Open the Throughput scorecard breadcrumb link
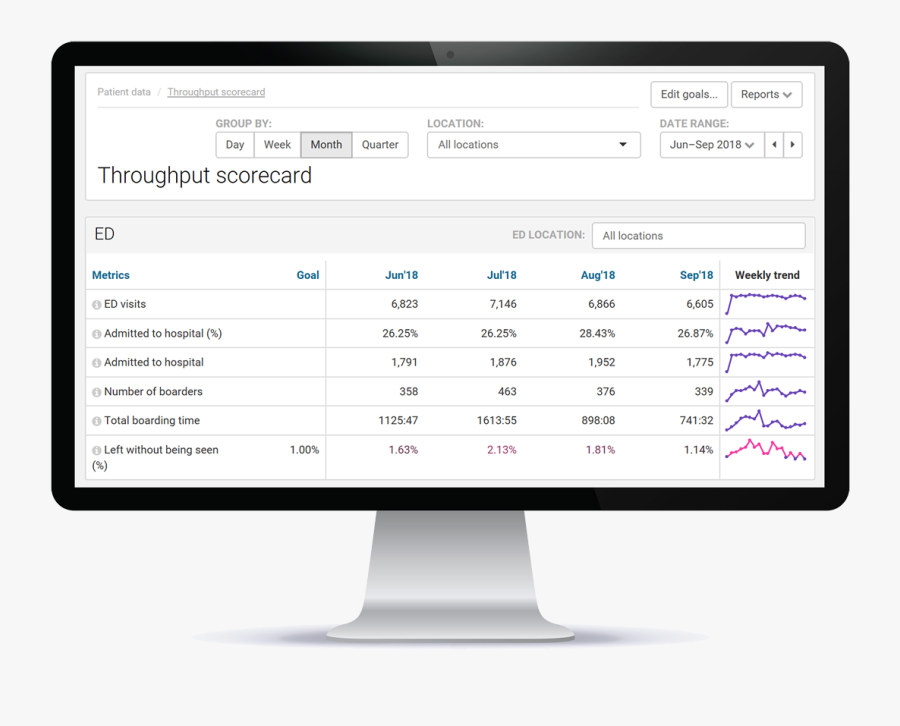This screenshot has height=726, width=900. tap(216, 92)
